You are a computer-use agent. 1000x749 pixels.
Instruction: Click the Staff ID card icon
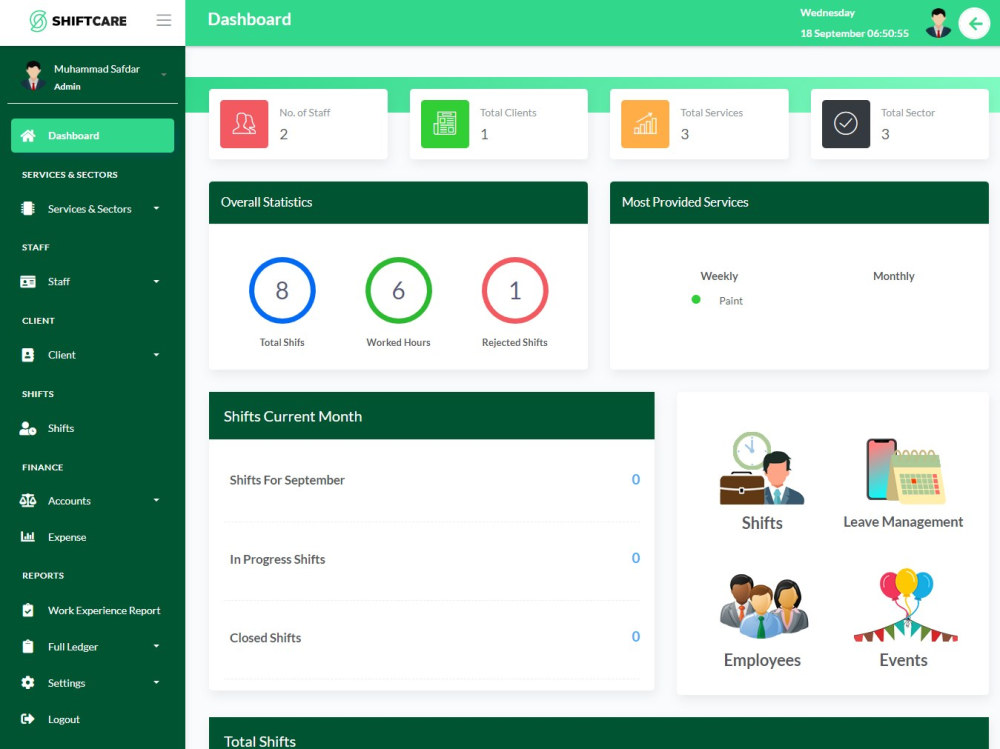click(27, 281)
